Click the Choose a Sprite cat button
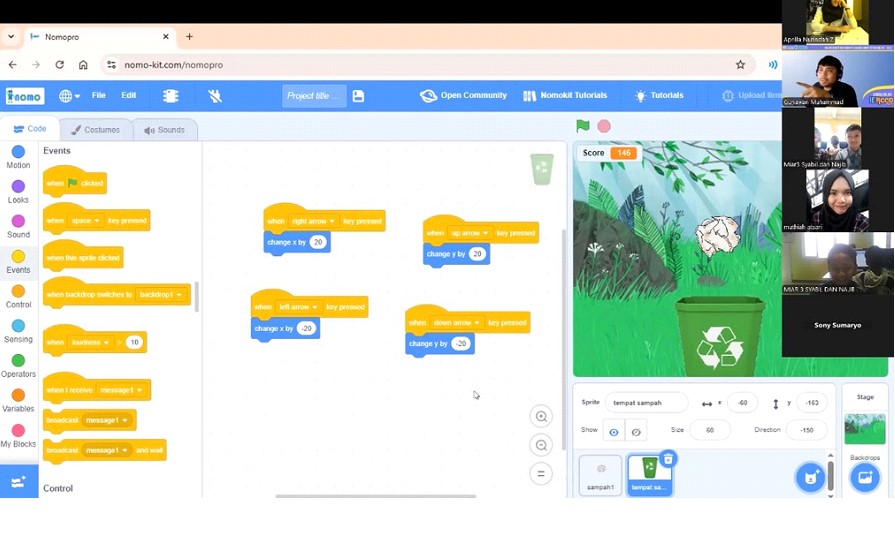The width and height of the screenshot is (895, 543). click(811, 477)
